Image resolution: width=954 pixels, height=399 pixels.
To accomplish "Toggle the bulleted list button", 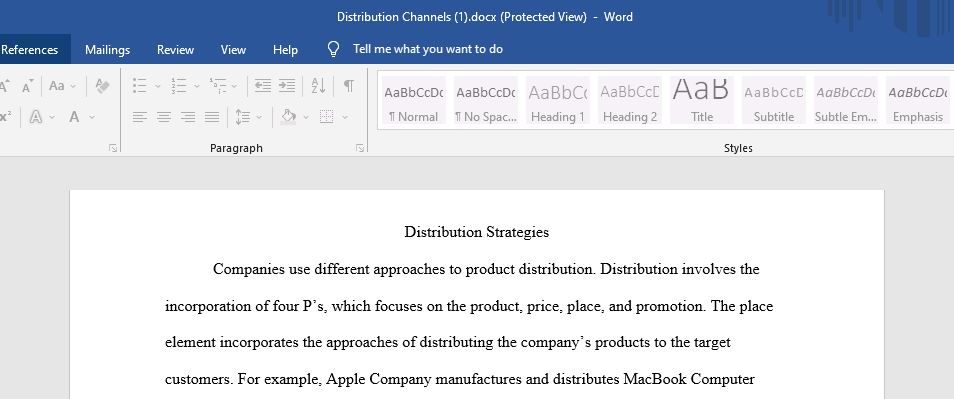I will tap(140, 86).
